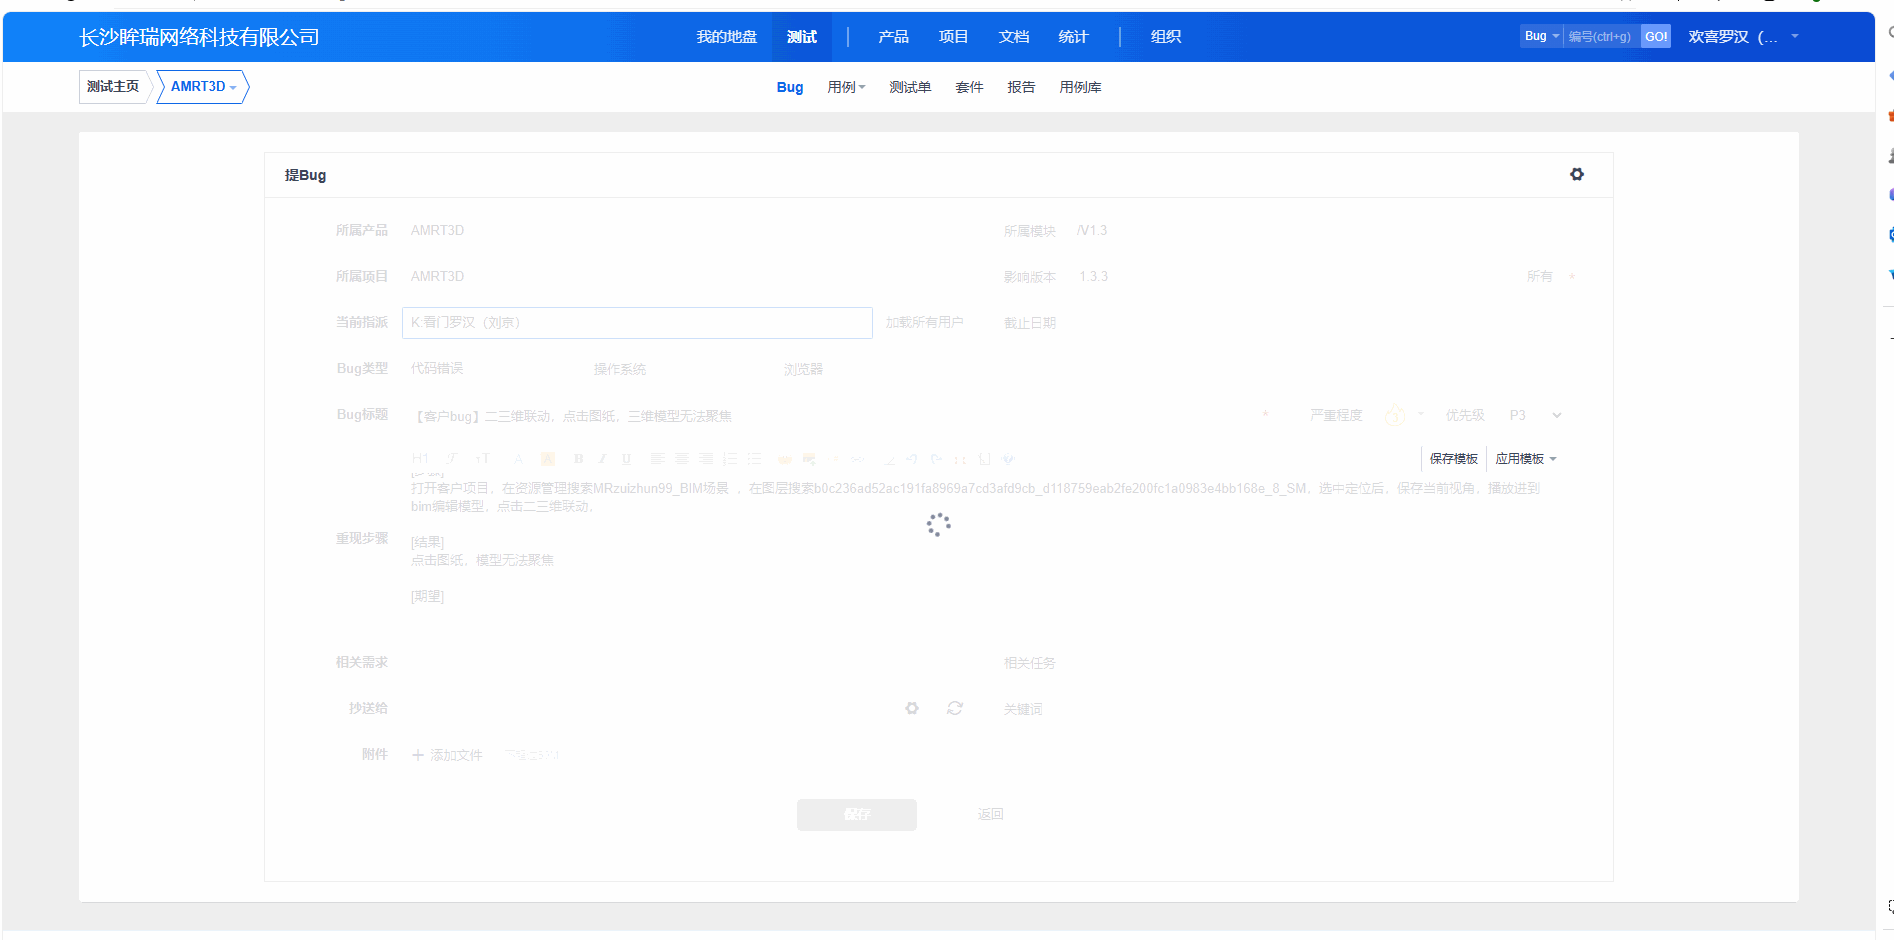
Task: Insert unordered list in the editor
Action: 754,459
